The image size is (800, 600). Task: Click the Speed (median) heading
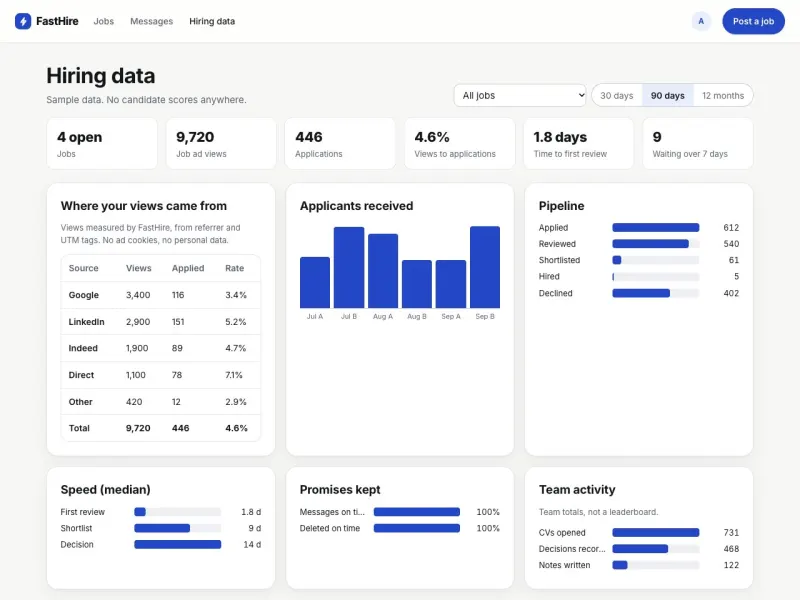pyautogui.click(x=106, y=489)
